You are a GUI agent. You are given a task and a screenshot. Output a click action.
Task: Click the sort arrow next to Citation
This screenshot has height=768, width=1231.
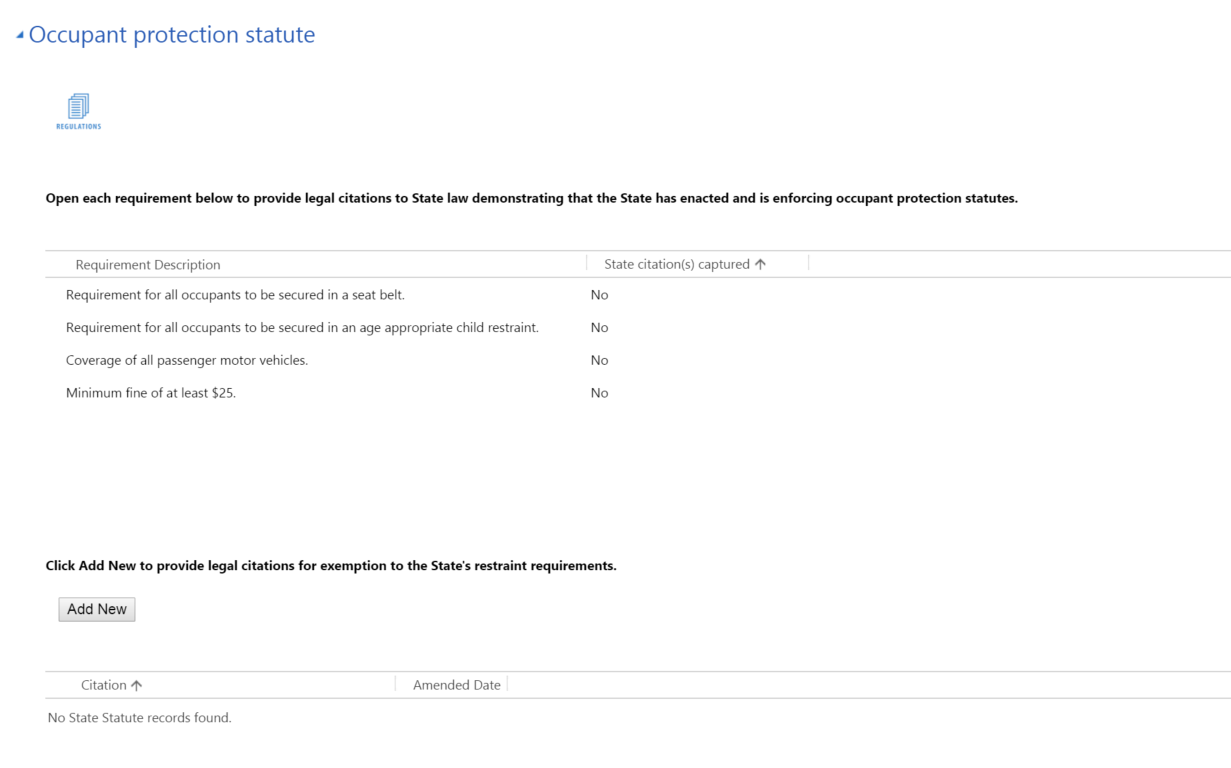tap(137, 686)
